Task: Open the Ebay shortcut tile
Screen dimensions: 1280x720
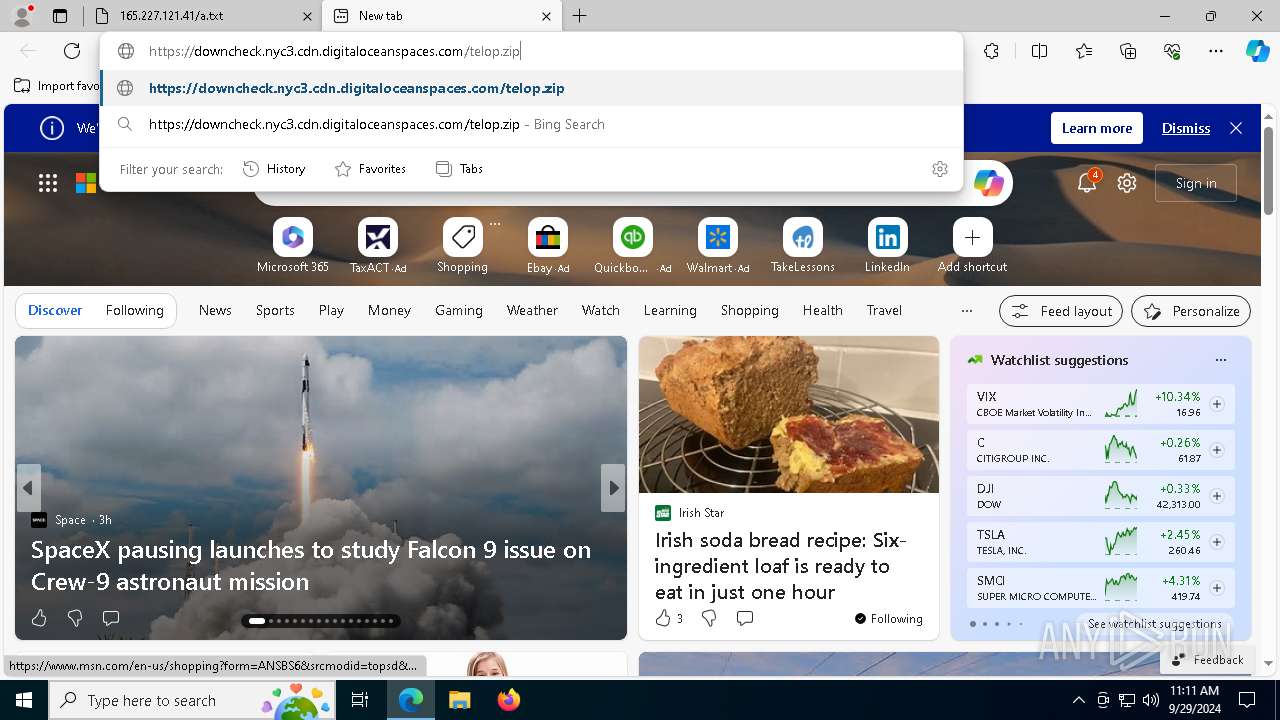Action: click(548, 246)
